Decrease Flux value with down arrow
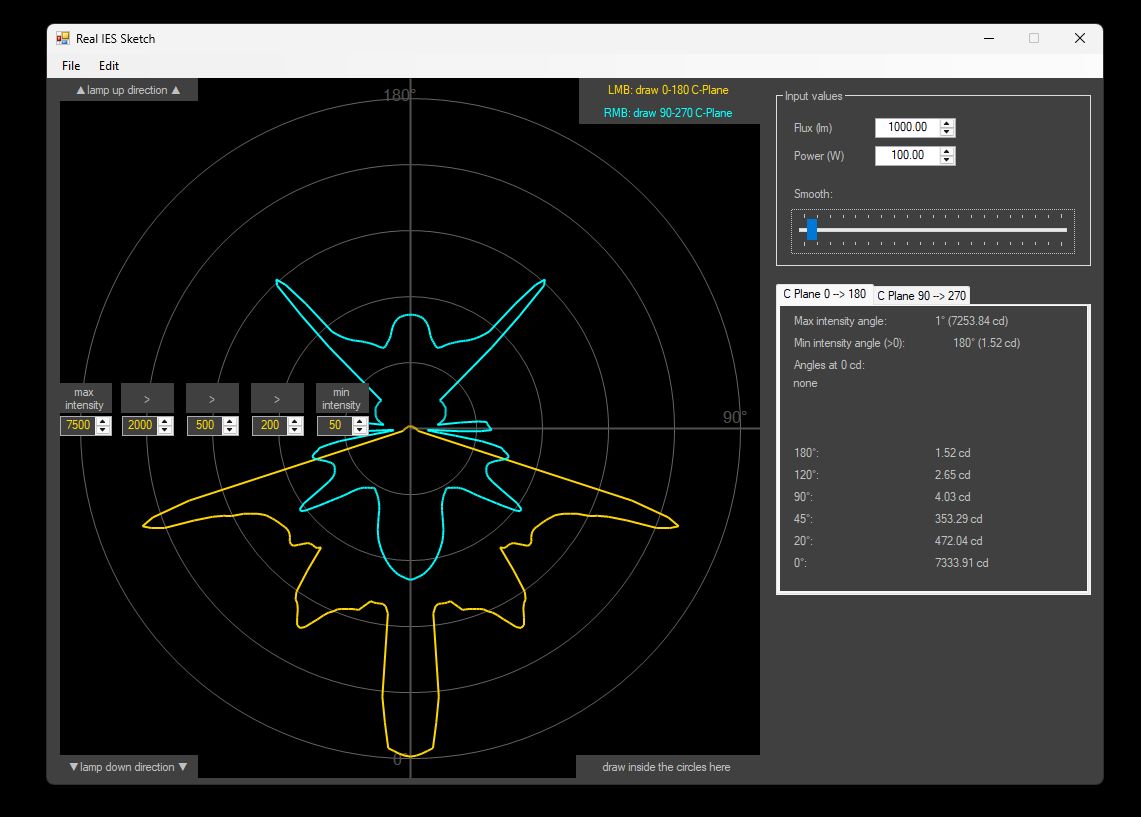 click(947, 132)
